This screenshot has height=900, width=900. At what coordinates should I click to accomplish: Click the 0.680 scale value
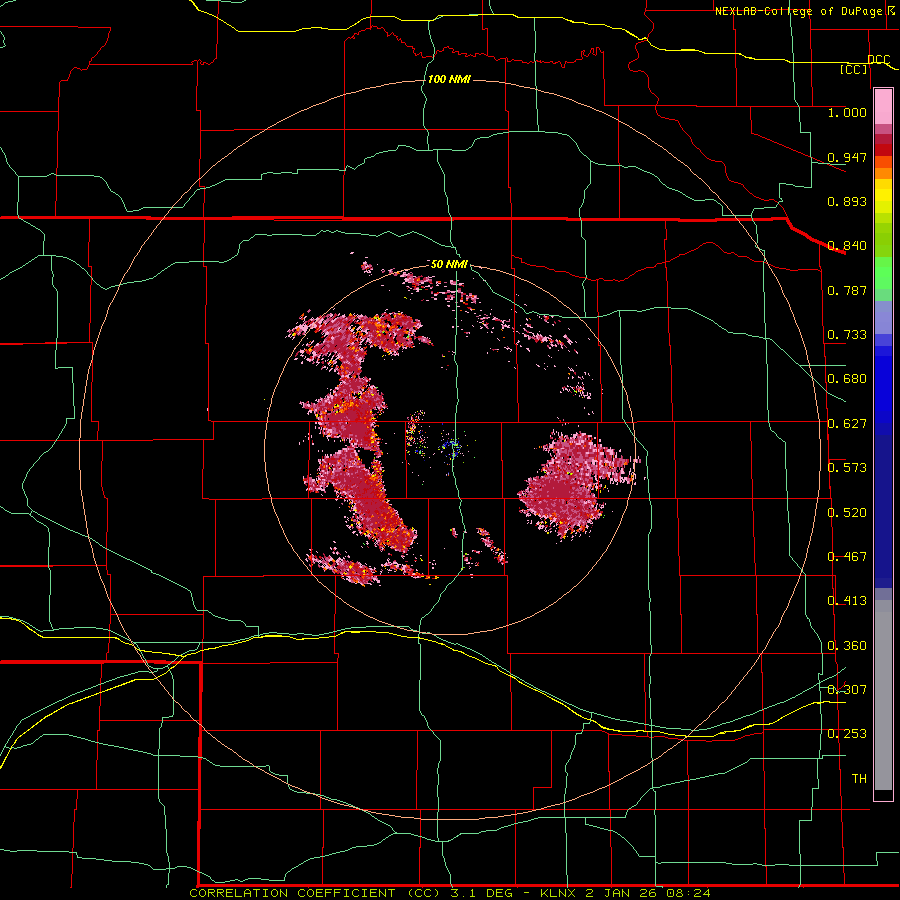click(x=847, y=379)
